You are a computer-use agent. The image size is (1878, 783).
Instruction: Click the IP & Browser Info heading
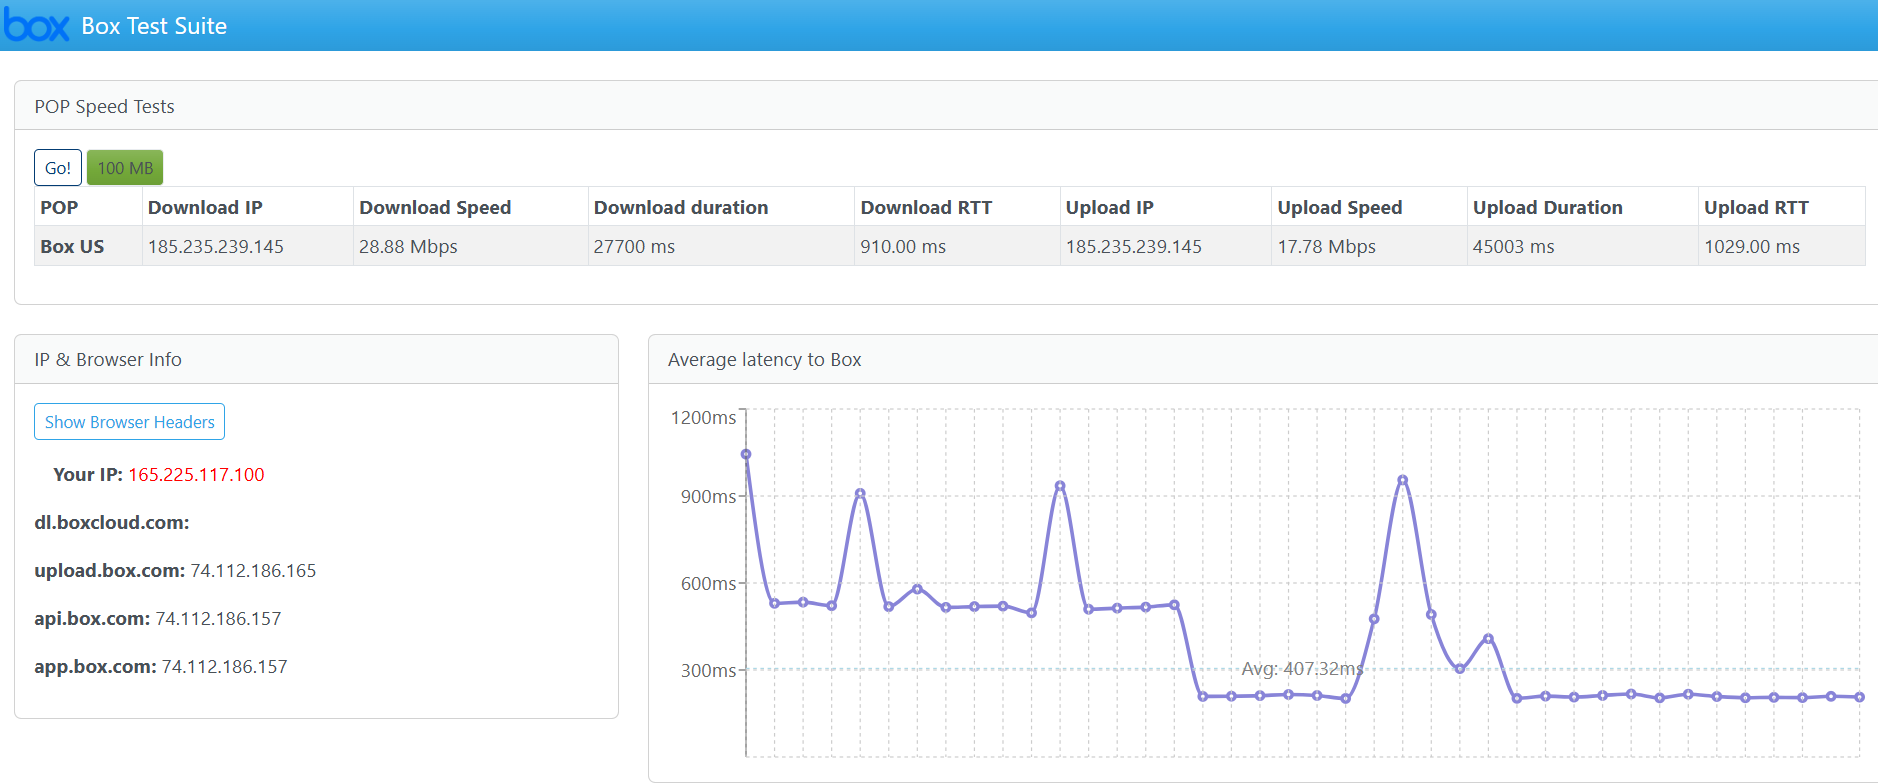click(x=108, y=359)
